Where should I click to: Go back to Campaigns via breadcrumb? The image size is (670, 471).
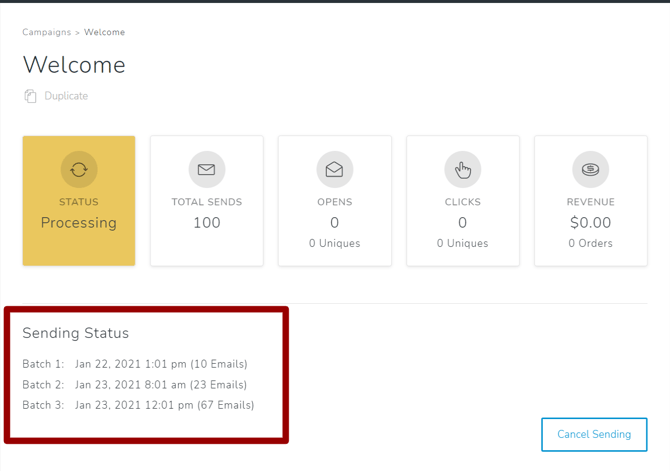[x=46, y=32]
